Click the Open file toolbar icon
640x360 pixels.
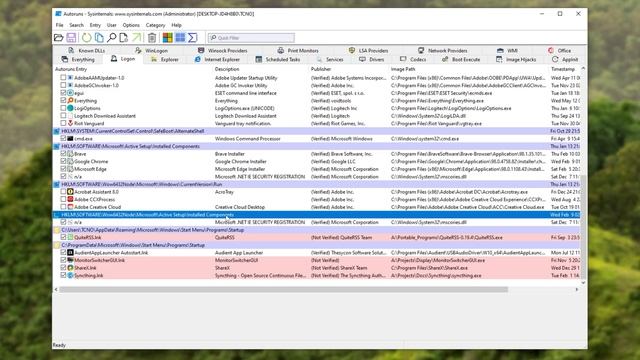click(58, 38)
